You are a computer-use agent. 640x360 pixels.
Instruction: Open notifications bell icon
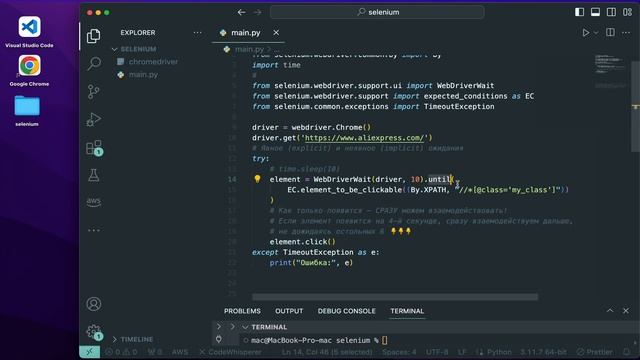[627, 352]
